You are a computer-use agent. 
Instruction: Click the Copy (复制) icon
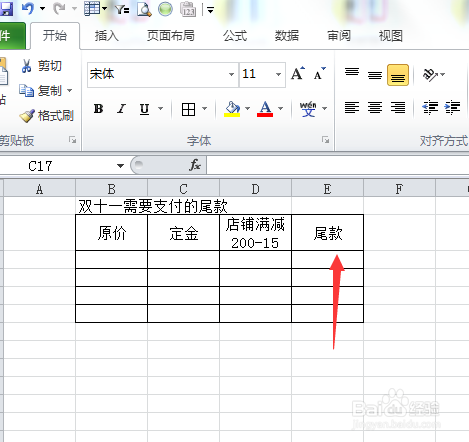point(26,90)
